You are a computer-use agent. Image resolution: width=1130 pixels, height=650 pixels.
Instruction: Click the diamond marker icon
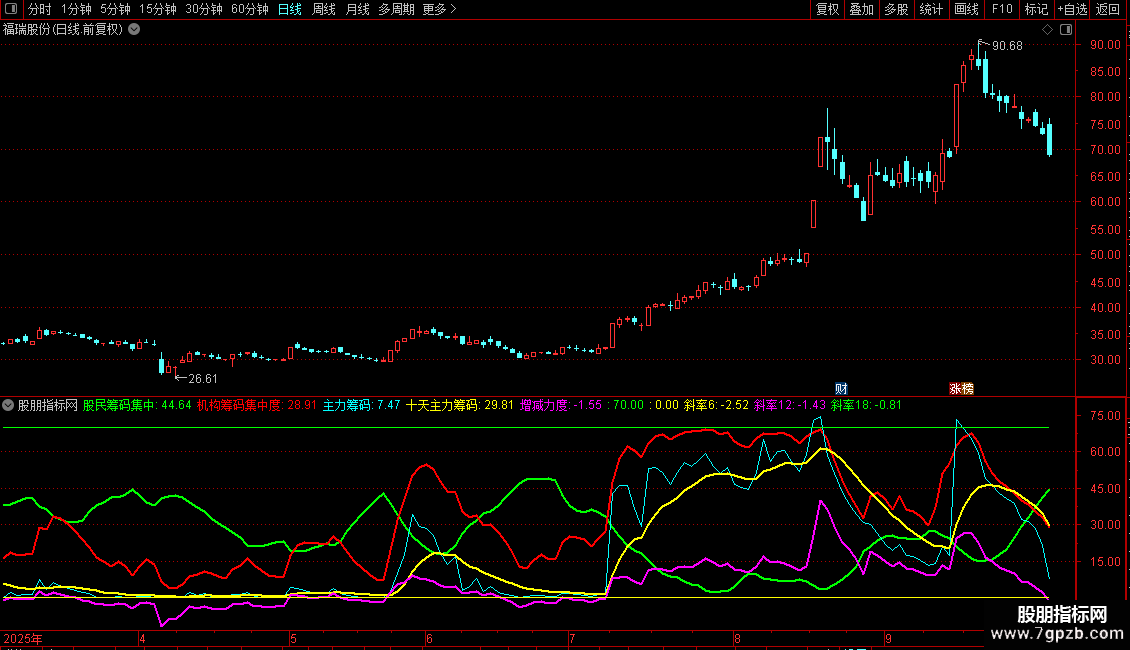(x=1048, y=30)
